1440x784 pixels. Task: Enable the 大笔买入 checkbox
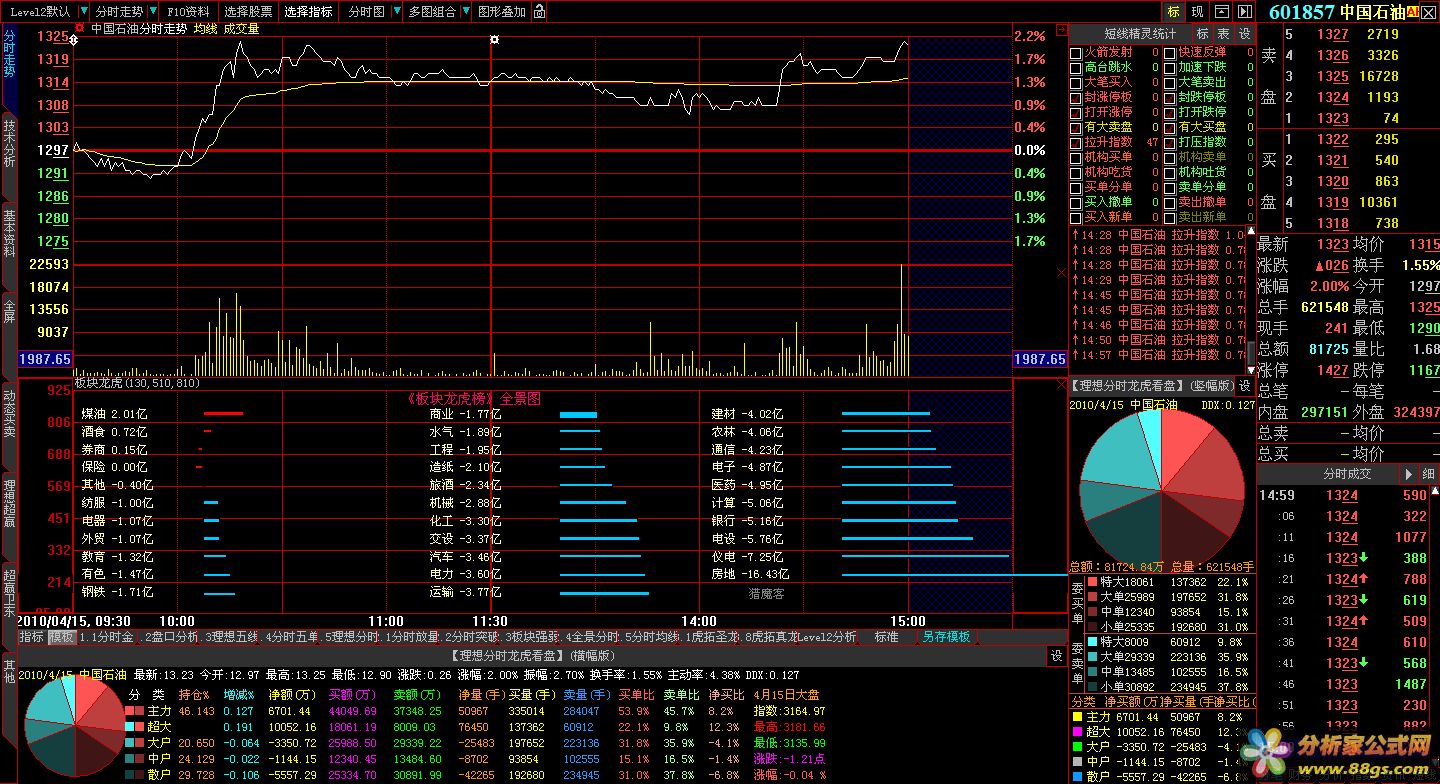pyautogui.click(x=1076, y=82)
